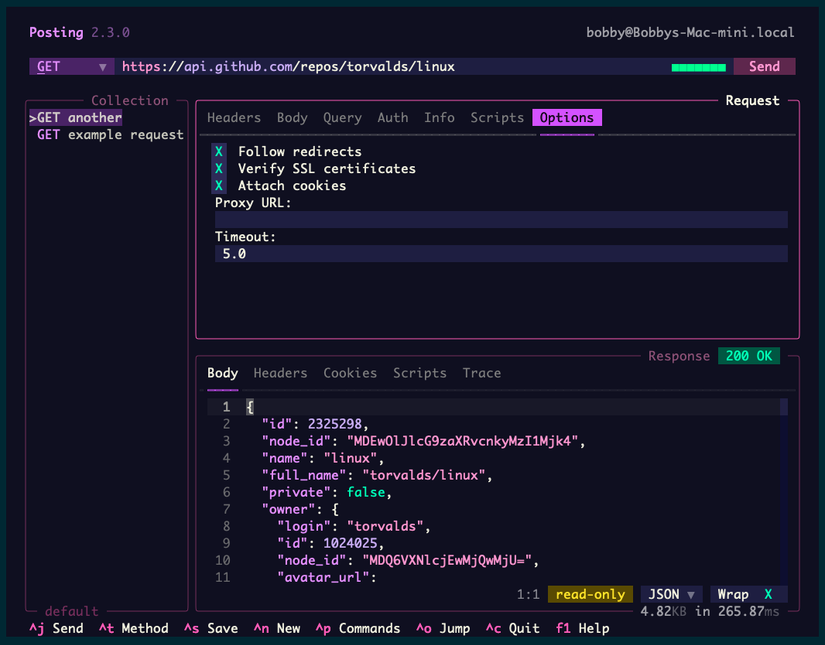Switch to the Scripts request tab
The image size is (825, 645).
(x=497, y=117)
